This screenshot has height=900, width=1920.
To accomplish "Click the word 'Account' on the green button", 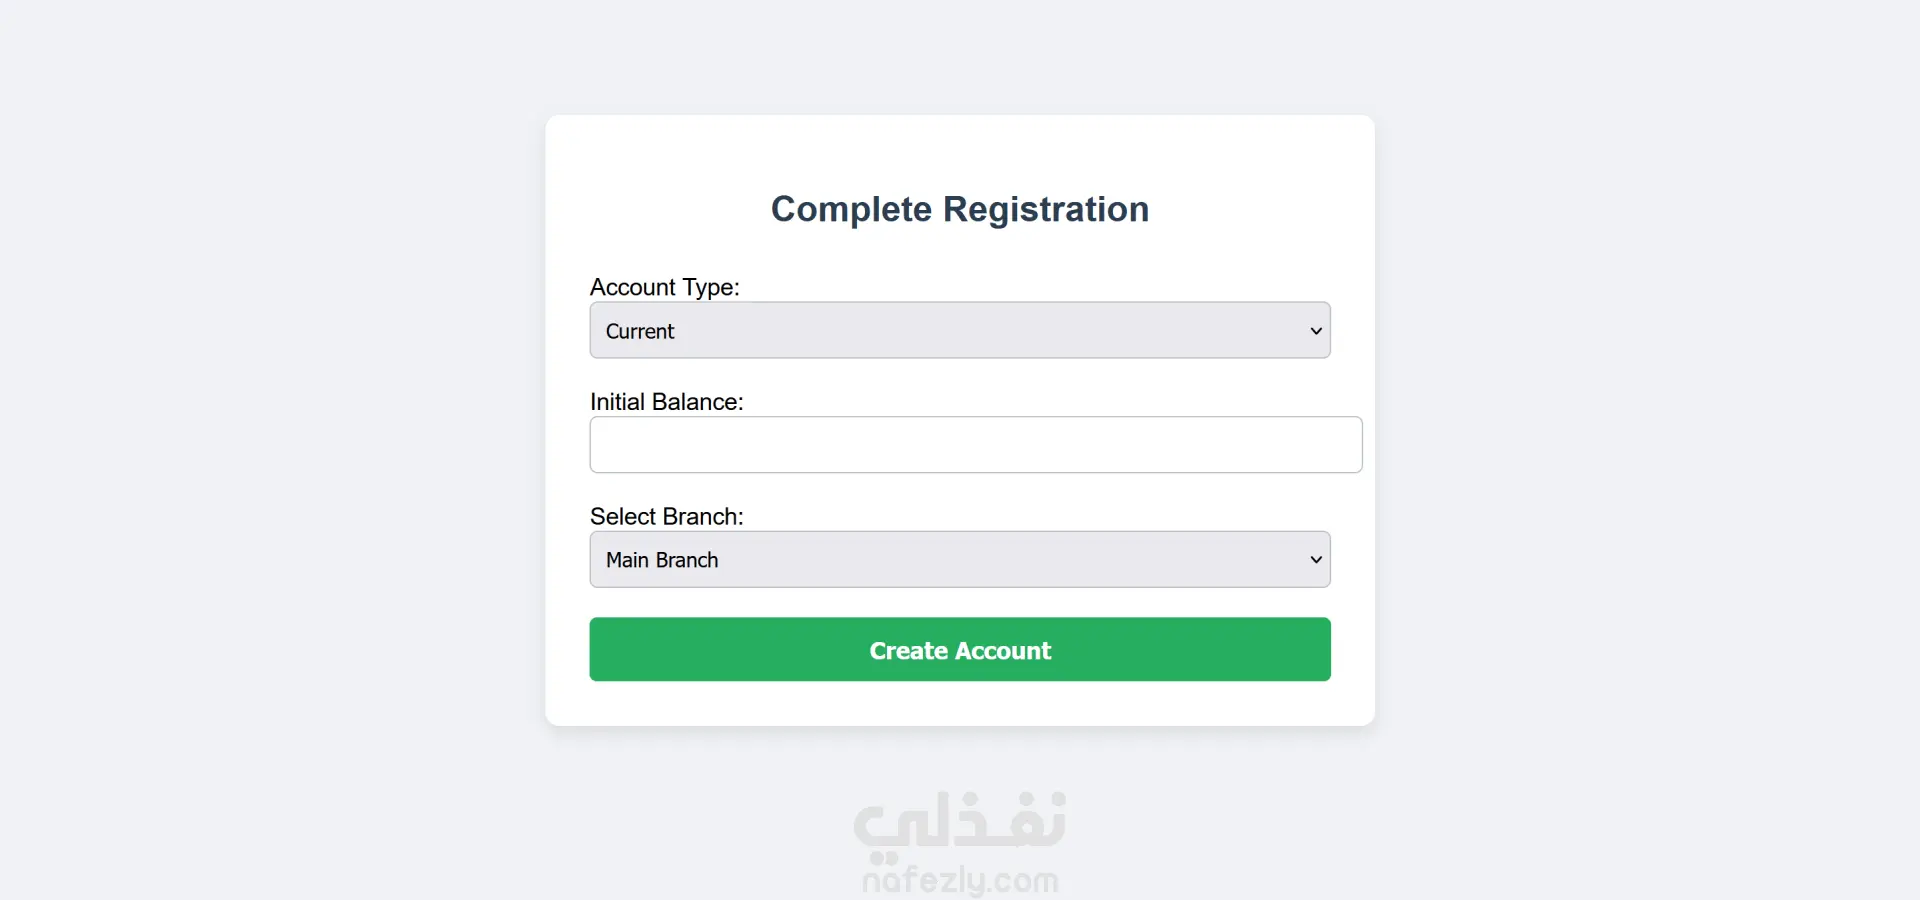I will click(x=1004, y=651).
